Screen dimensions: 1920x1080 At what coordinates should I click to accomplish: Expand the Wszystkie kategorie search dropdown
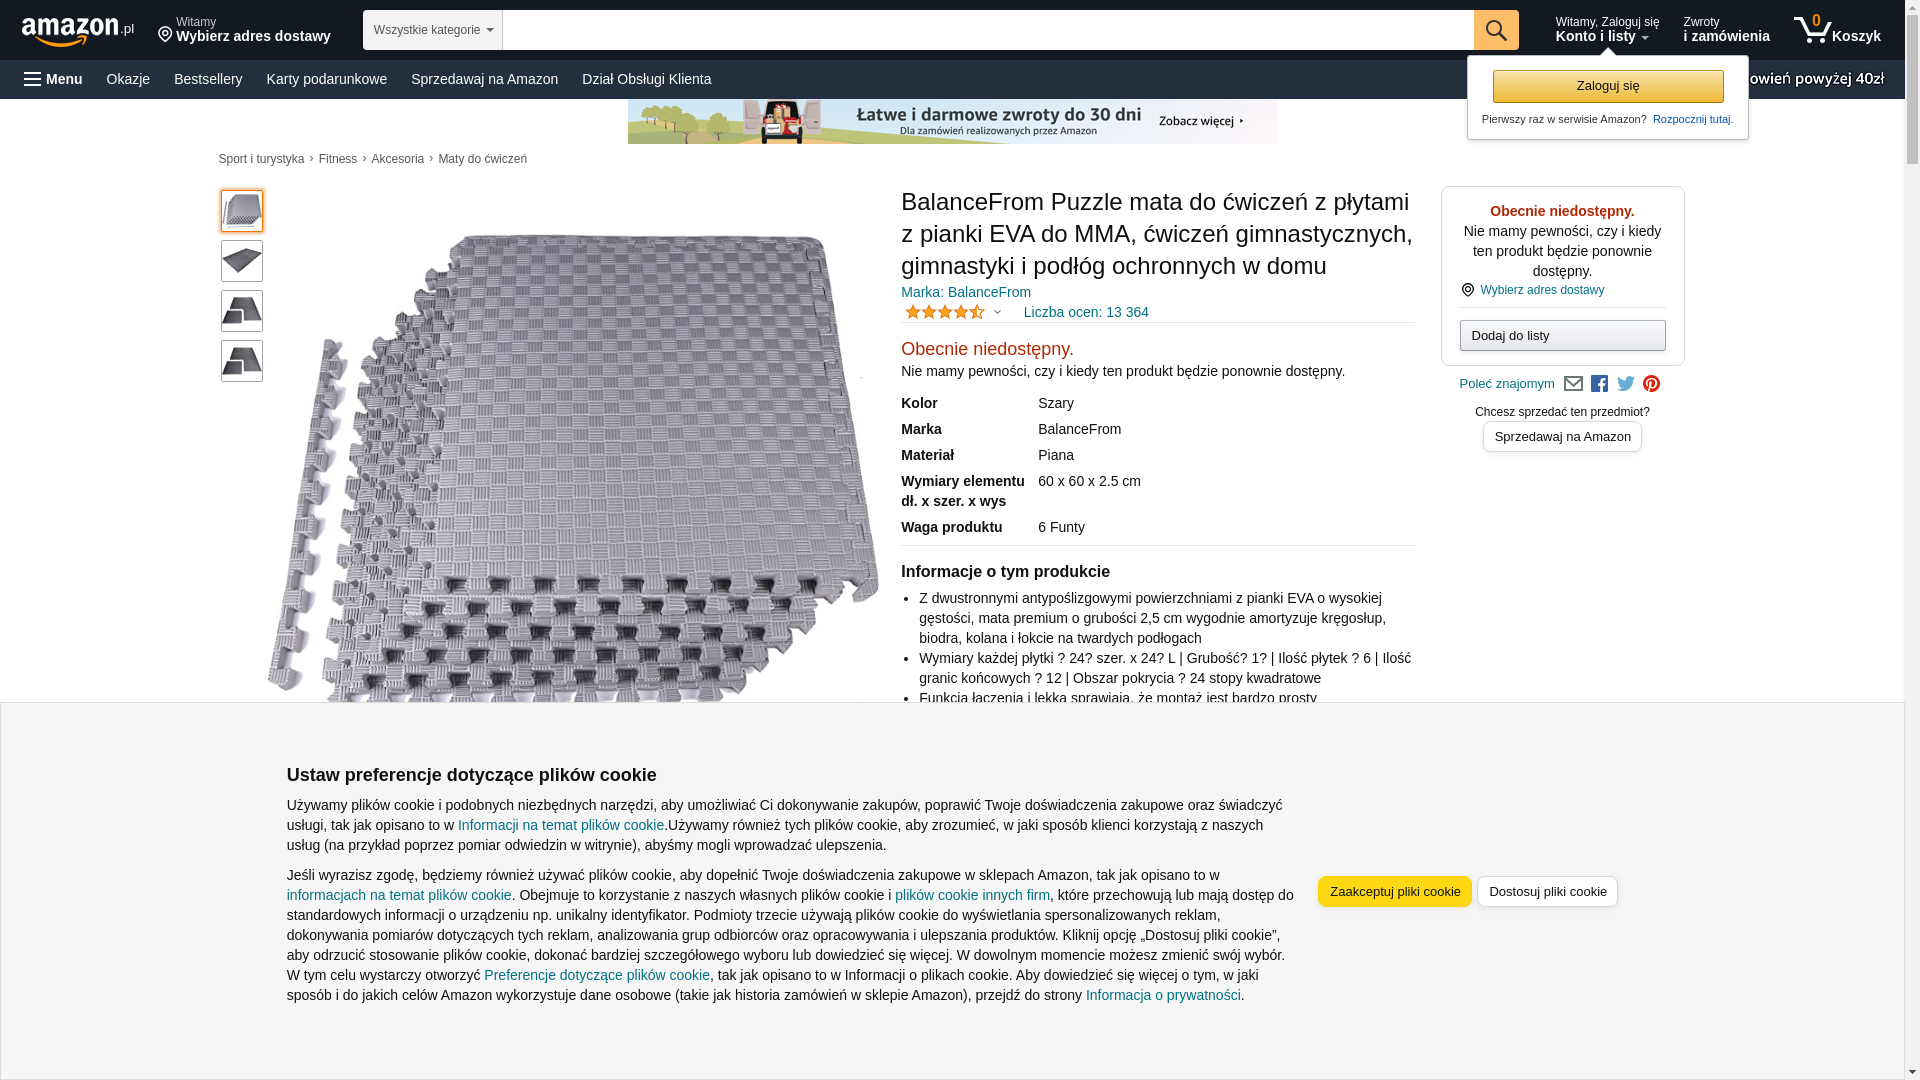coord(433,30)
